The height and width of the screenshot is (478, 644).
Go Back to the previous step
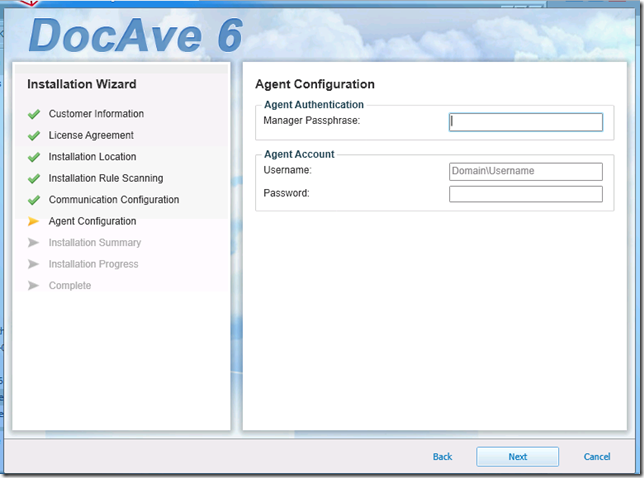click(442, 457)
